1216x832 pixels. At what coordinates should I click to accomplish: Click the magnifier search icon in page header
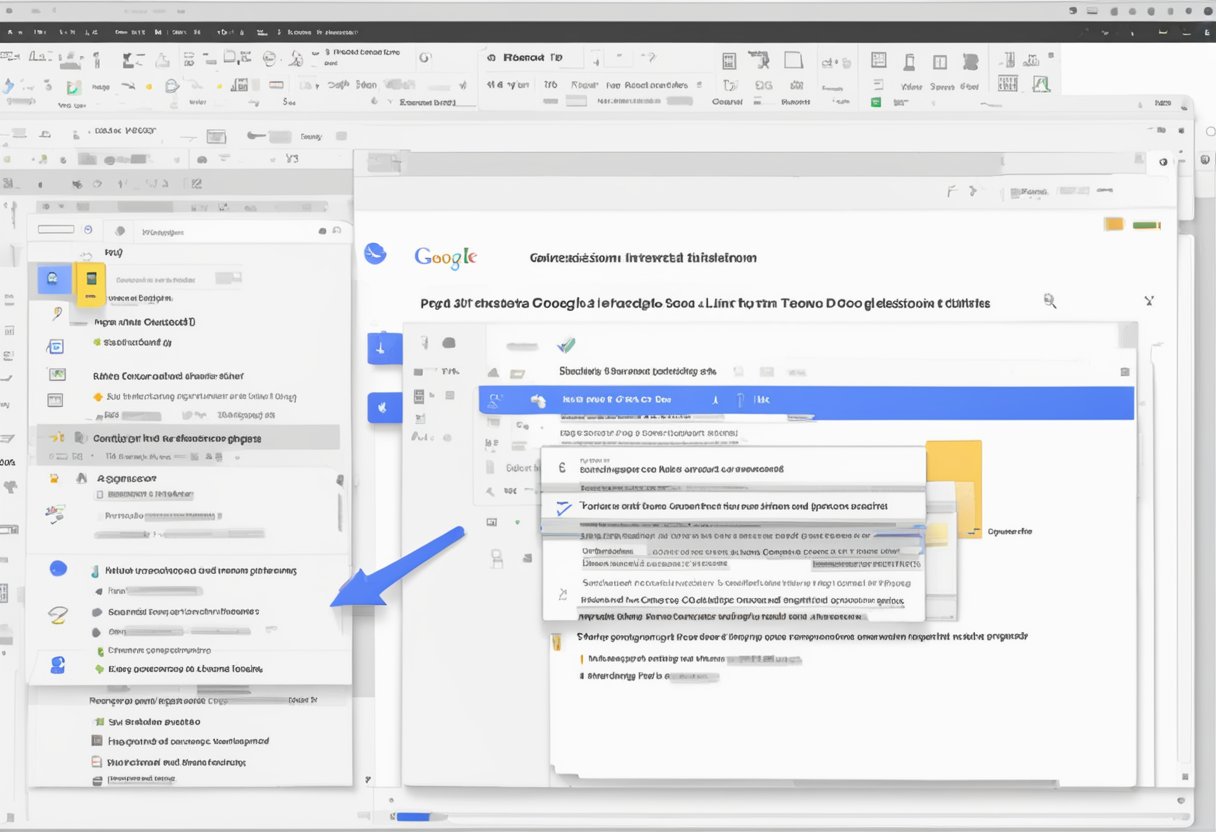(1050, 300)
